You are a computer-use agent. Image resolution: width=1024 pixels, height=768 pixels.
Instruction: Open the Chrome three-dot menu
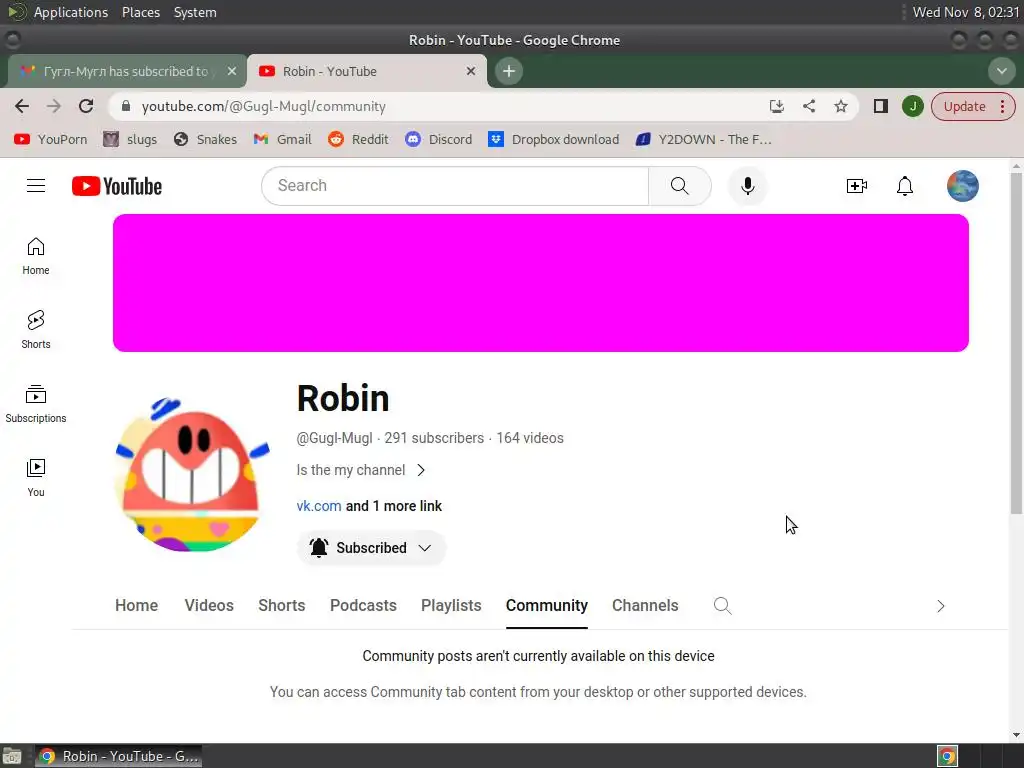[x=1002, y=106]
